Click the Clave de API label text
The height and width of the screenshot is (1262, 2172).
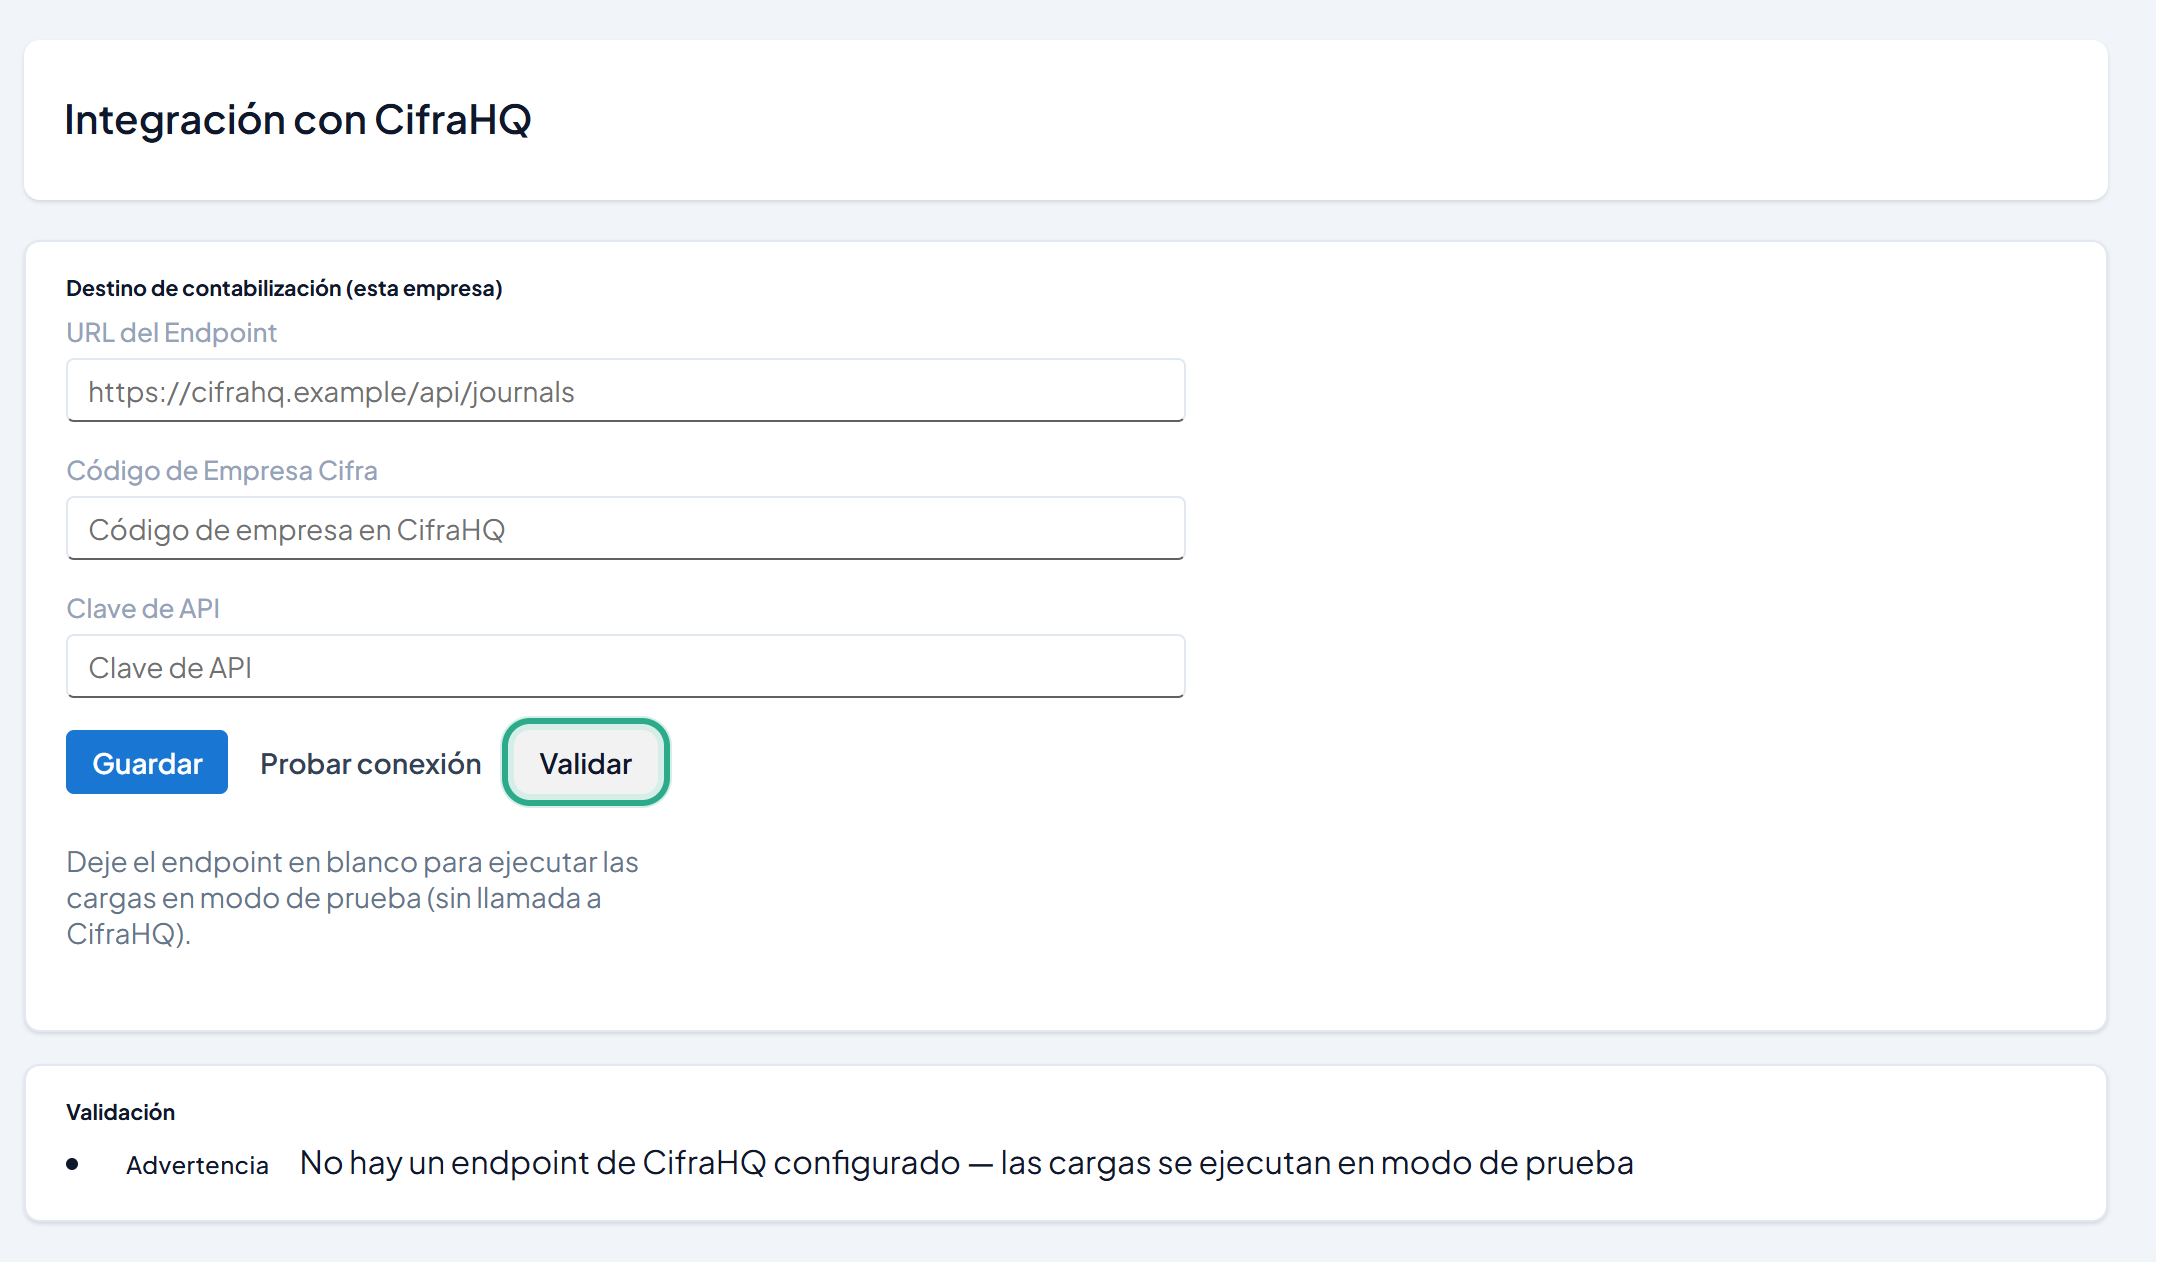tap(143, 608)
